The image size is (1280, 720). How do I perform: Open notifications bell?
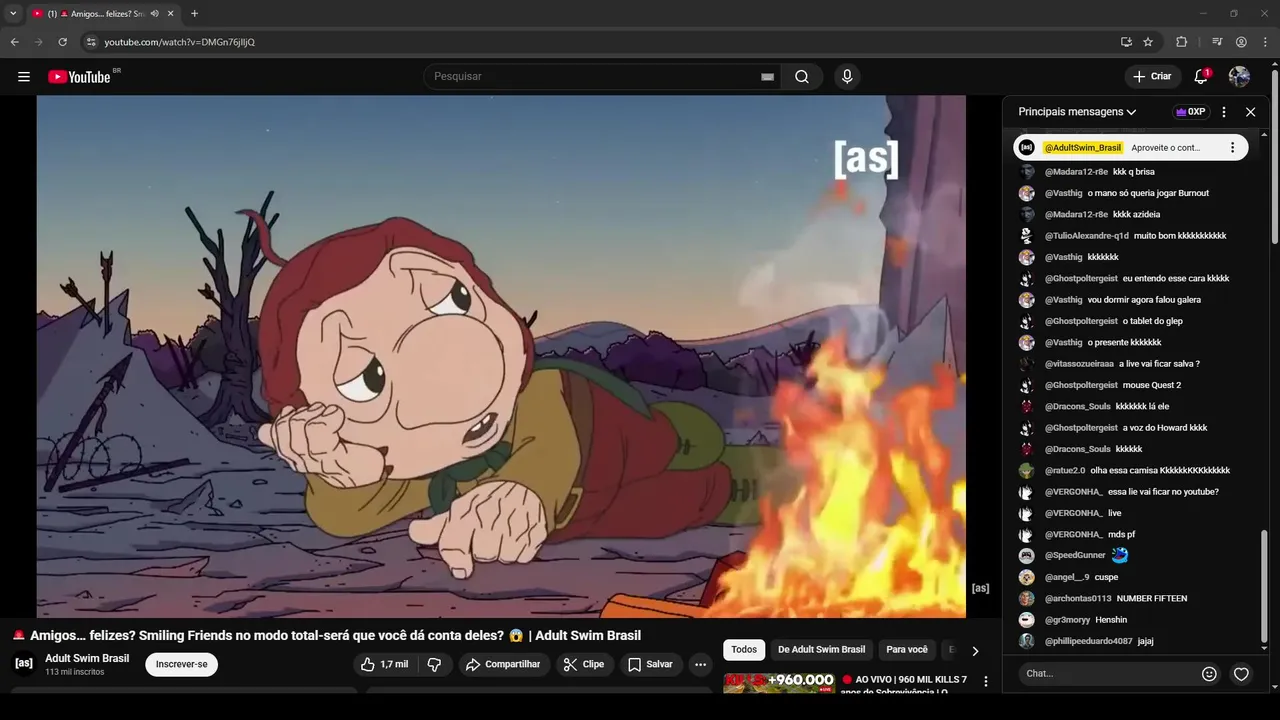[1201, 77]
